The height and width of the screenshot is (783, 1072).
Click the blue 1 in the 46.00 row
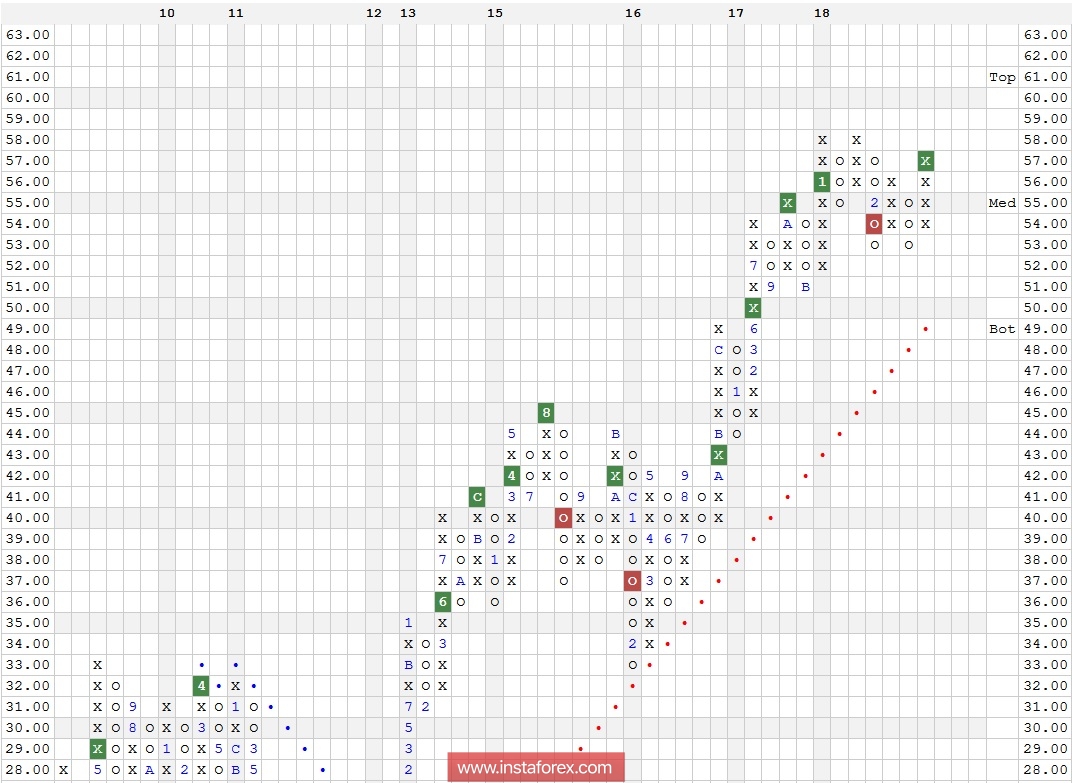[x=736, y=392]
